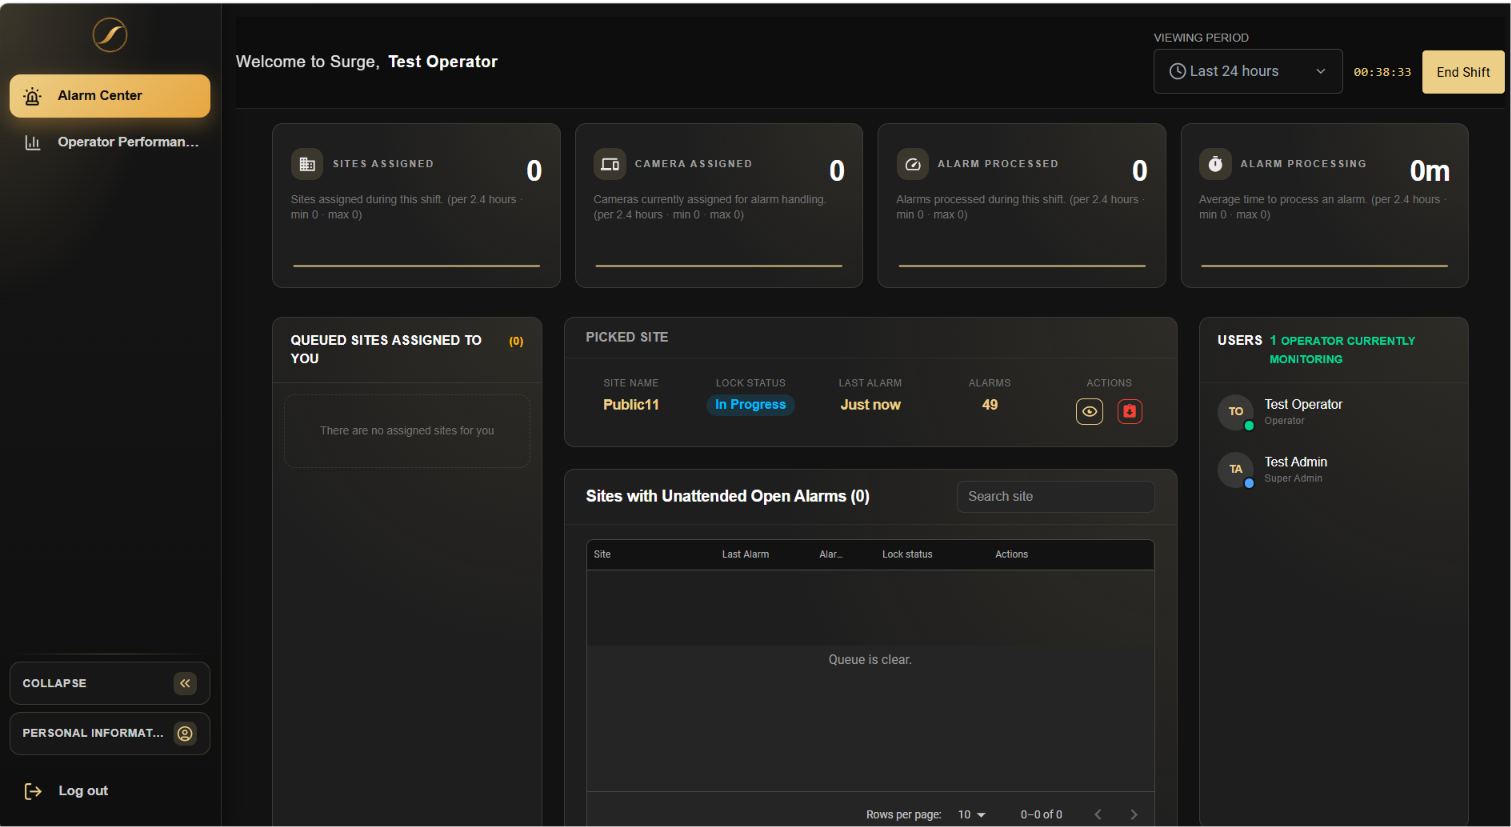
Task: Open Personal Information in the sidebar
Action: pyautogui.click(x=110, y=733)
